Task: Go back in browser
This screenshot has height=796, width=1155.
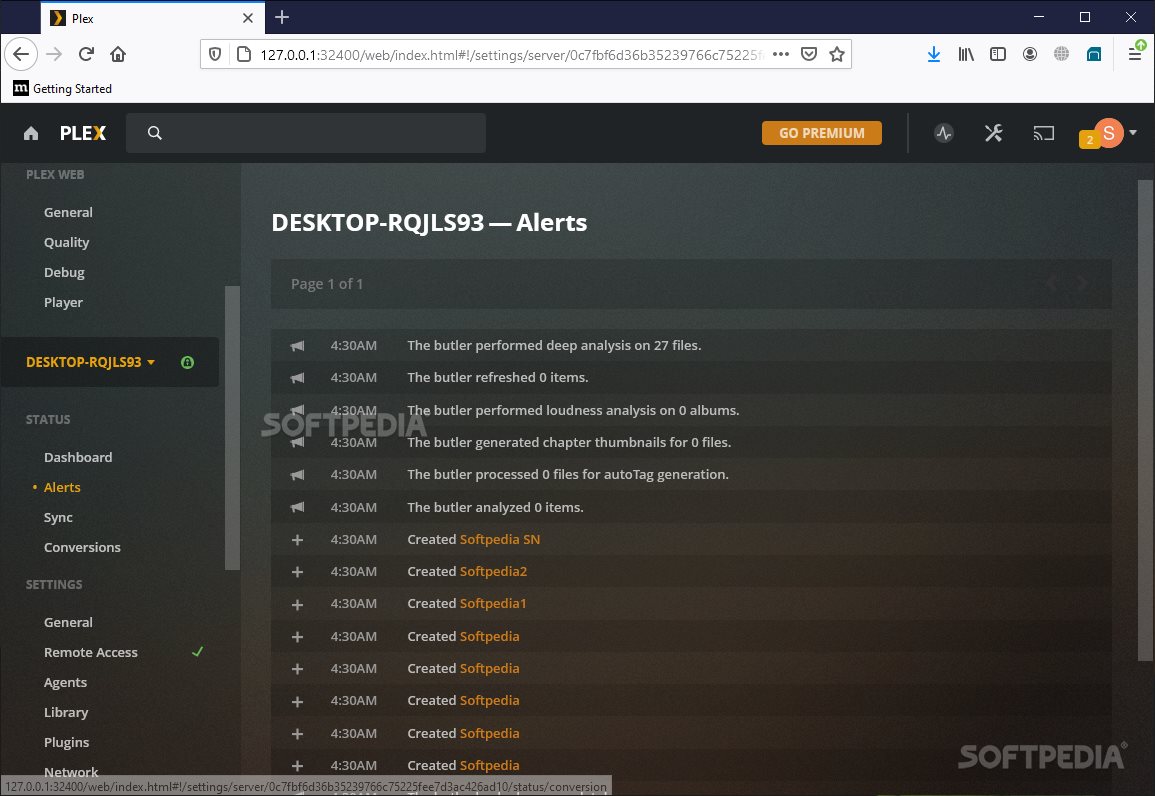Action: pyautogui.click(x=21, y=54)
